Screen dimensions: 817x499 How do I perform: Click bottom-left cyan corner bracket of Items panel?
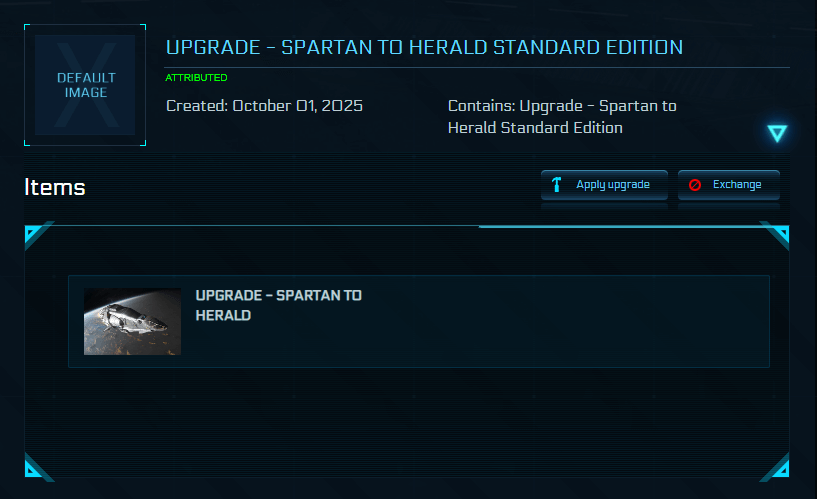[35, 467]
